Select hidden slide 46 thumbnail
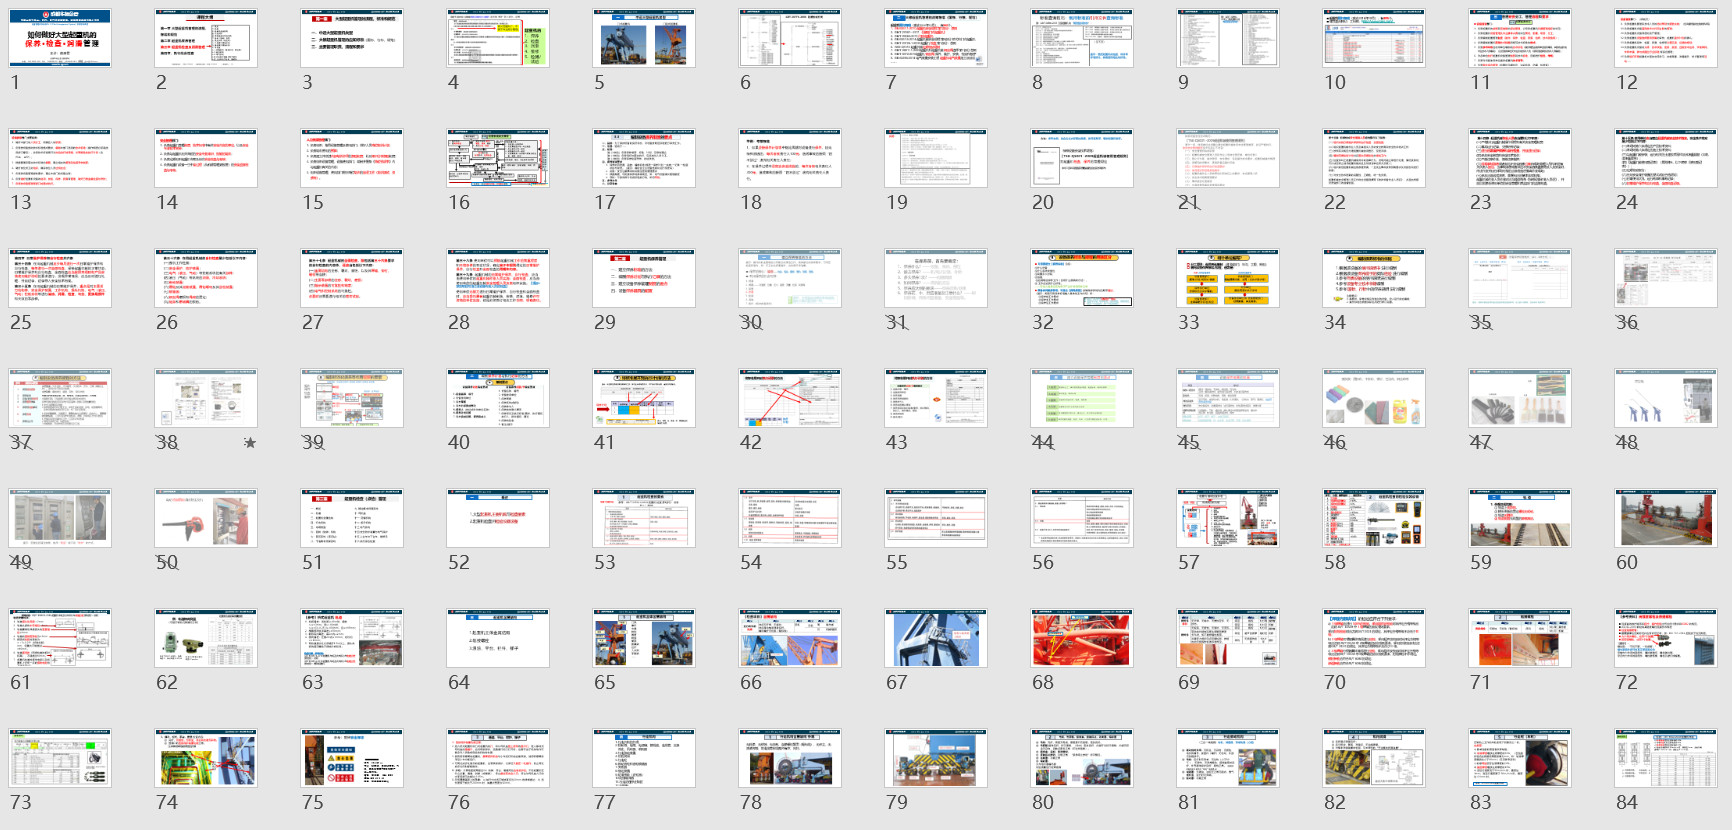The height and width of the screenshot is (830, 1732). pos(1374,399)
